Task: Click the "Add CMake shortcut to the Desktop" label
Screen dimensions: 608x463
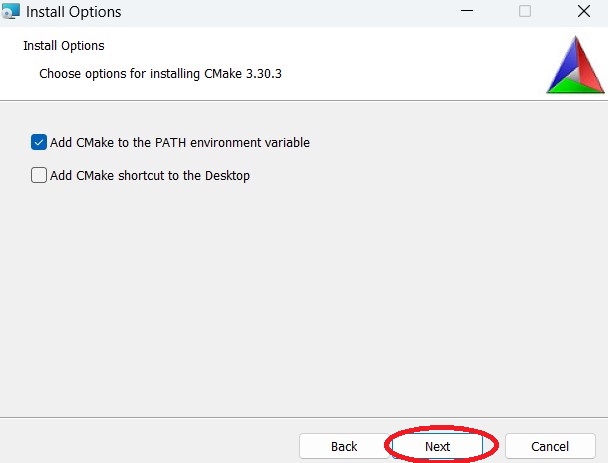Action: click(x=150, y=176)
